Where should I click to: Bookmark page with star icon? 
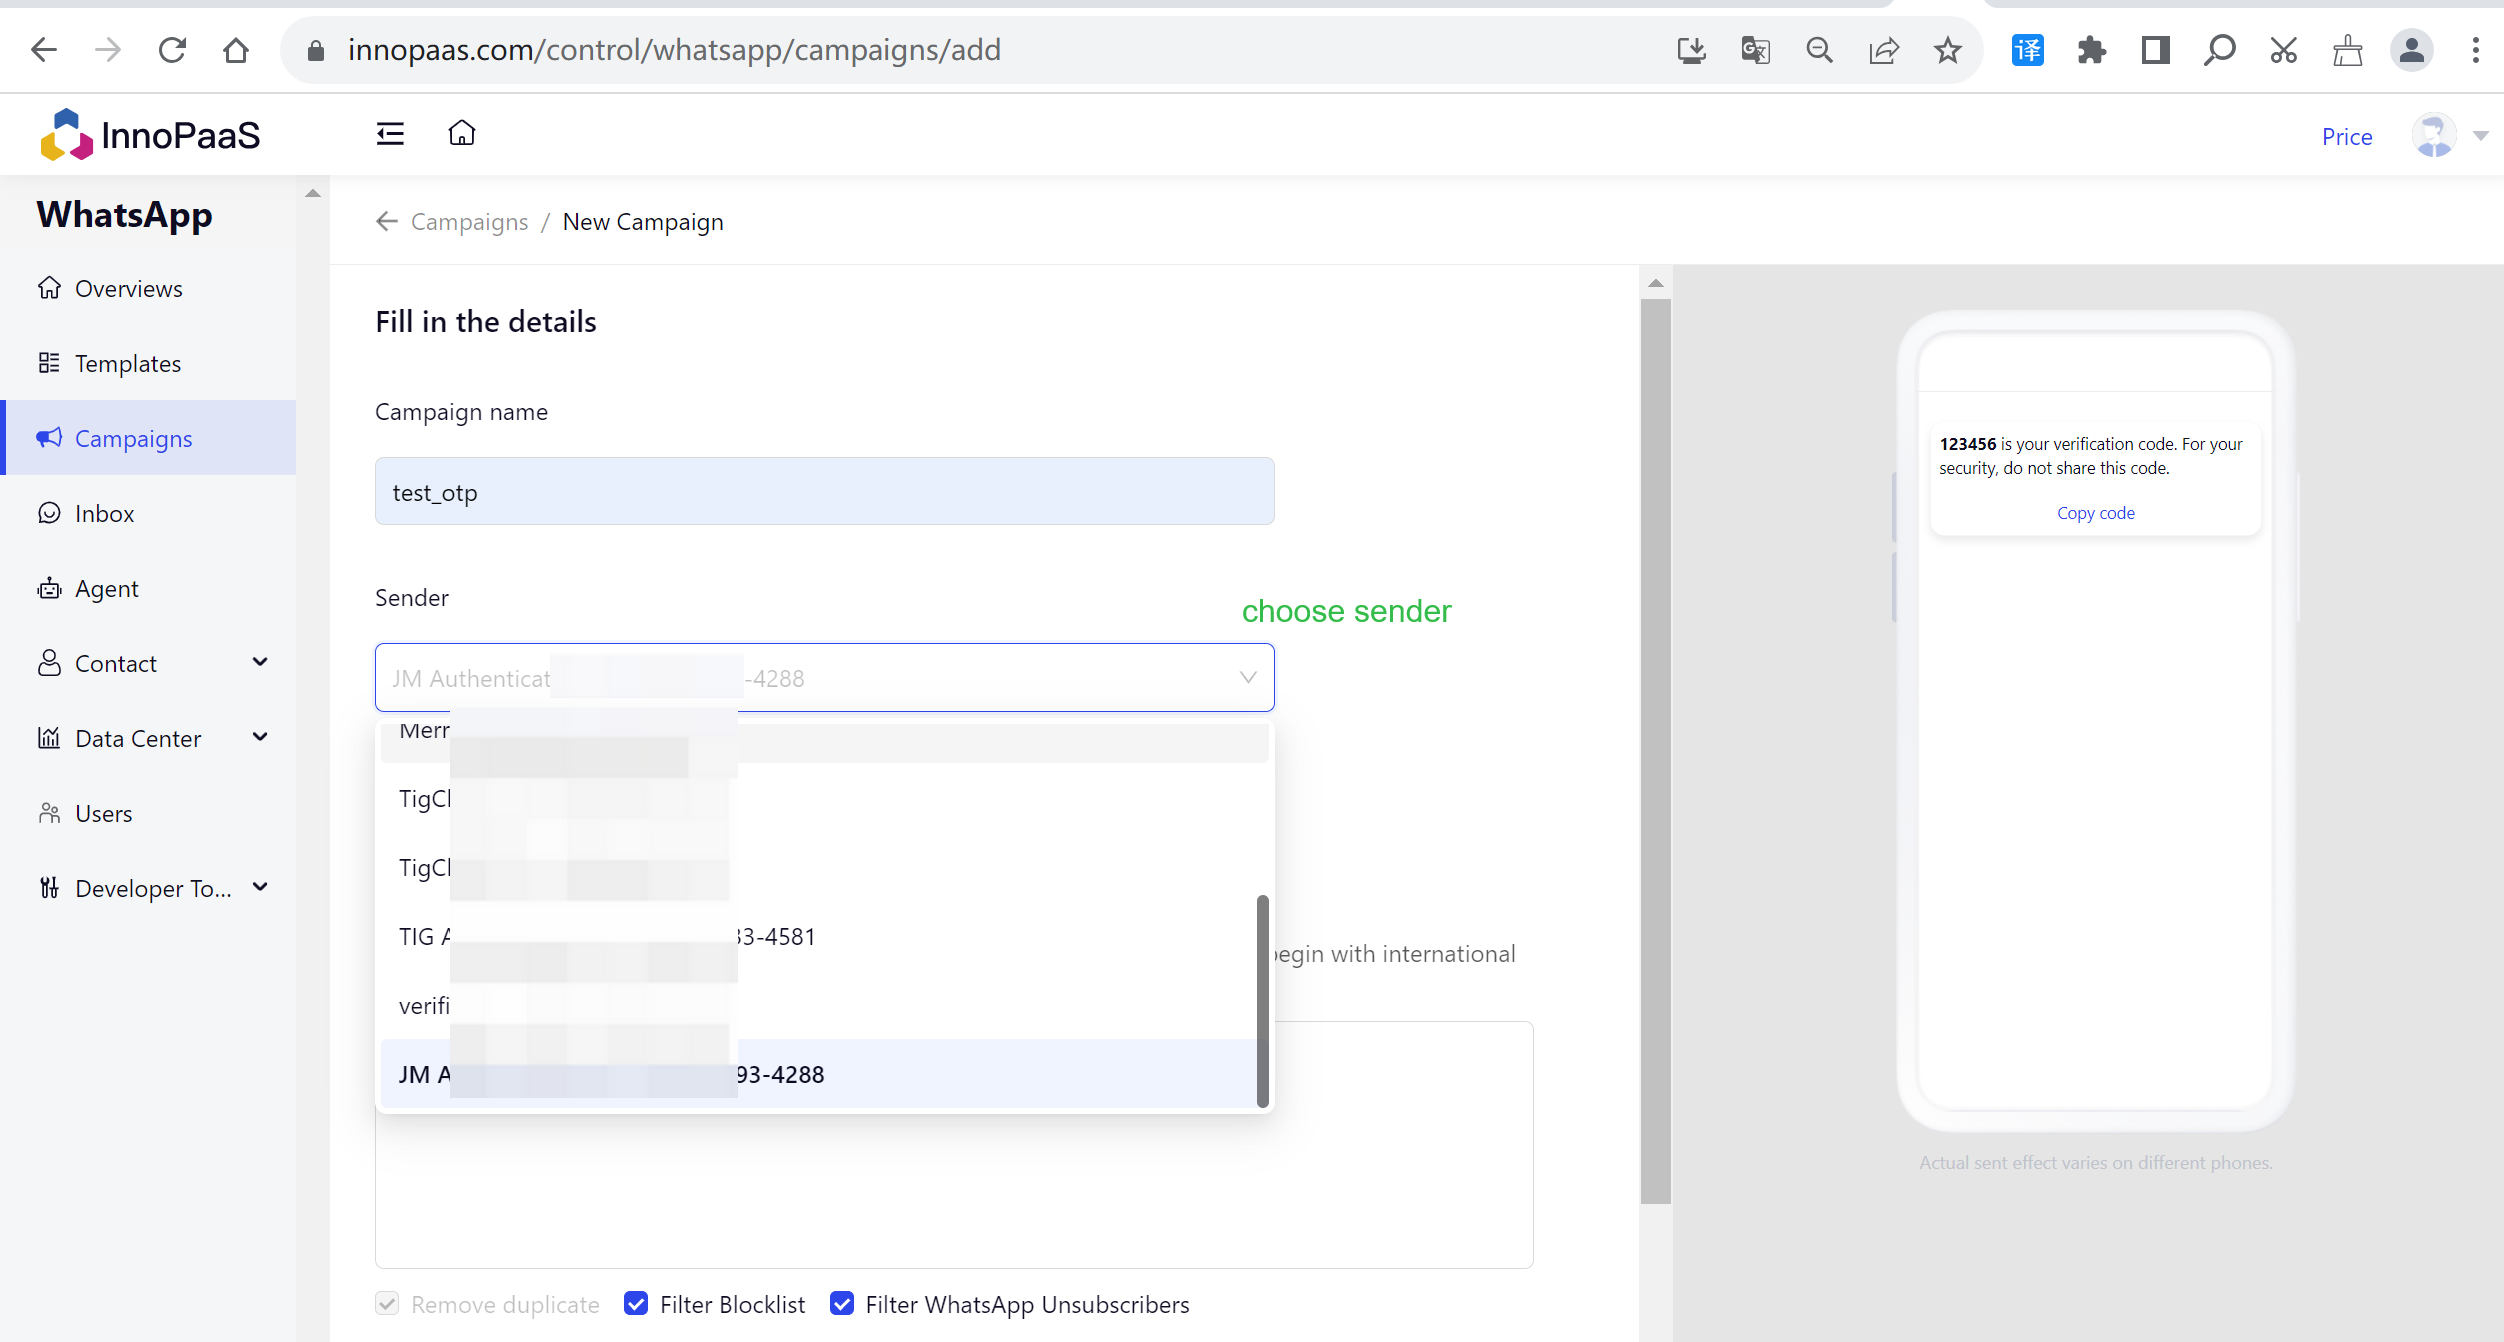[x=1947, y=50]
